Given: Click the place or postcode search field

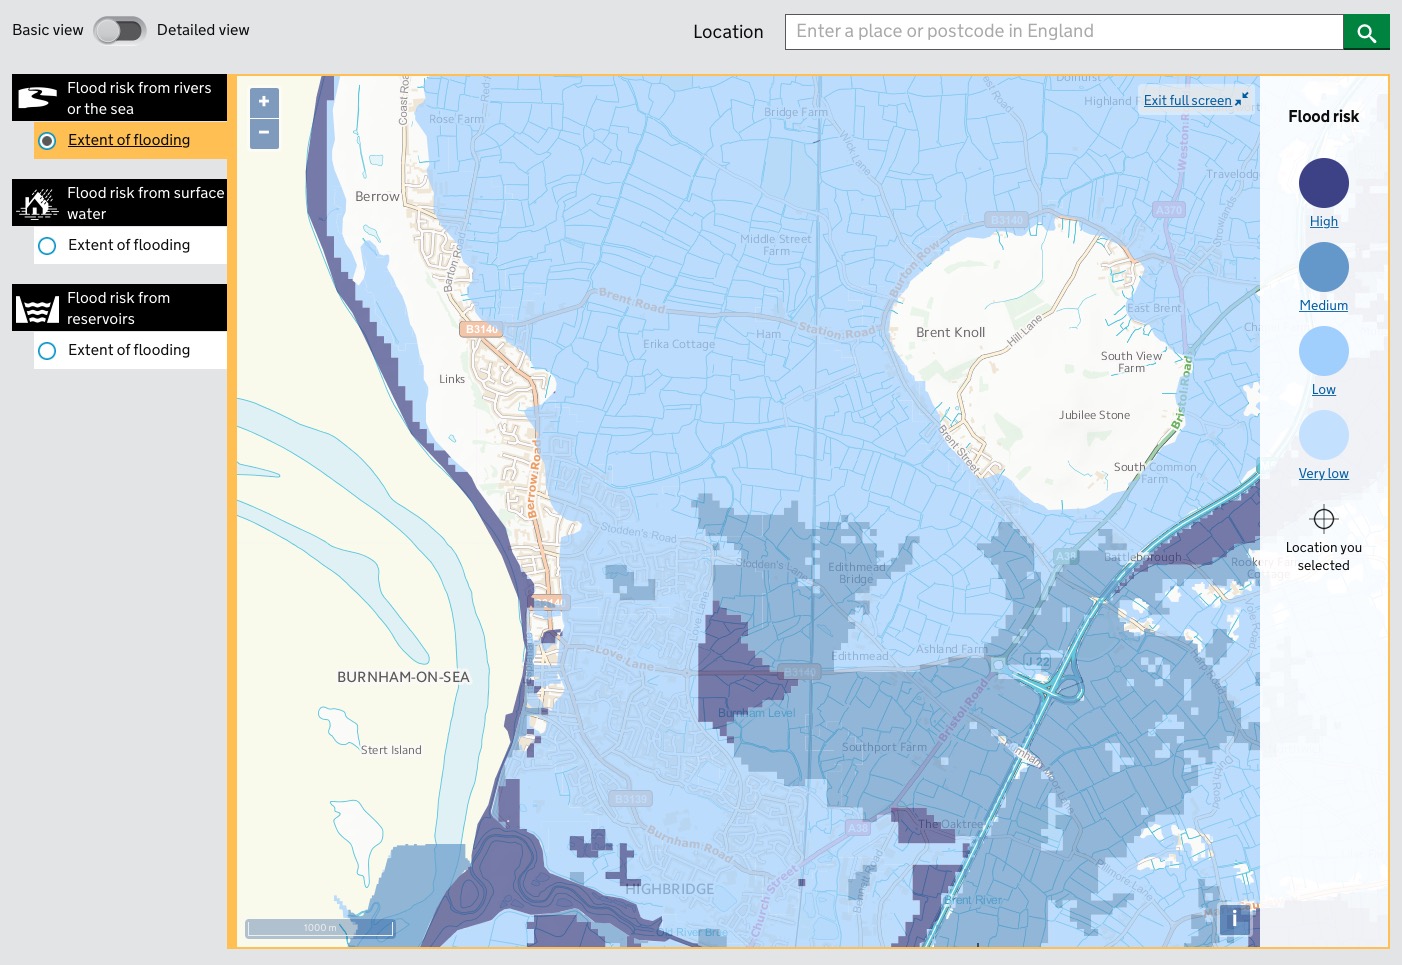Looking at the screenshot, I should [1063, 31].
